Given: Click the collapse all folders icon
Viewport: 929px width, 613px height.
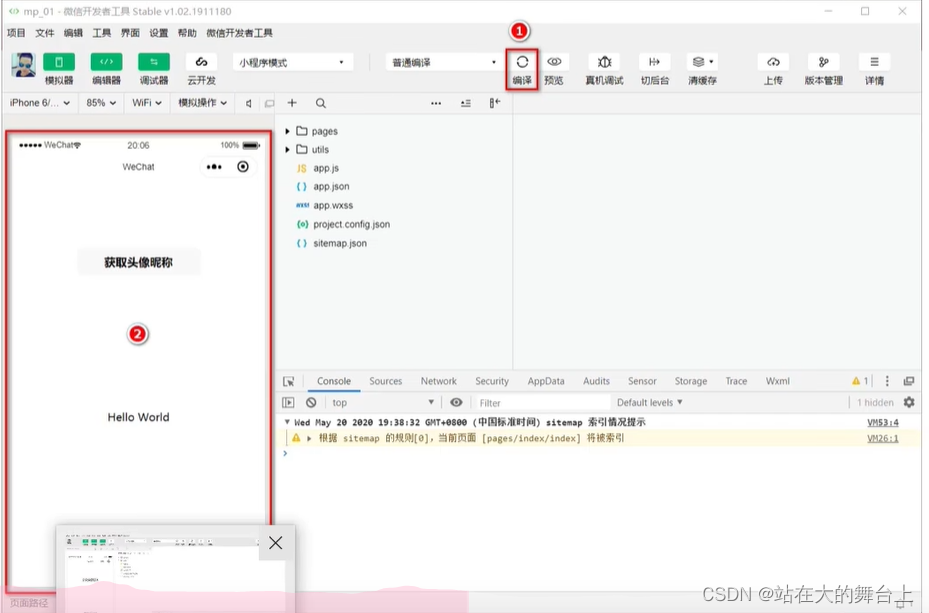Looking at the screenshot, I should (x=466, y=103).
